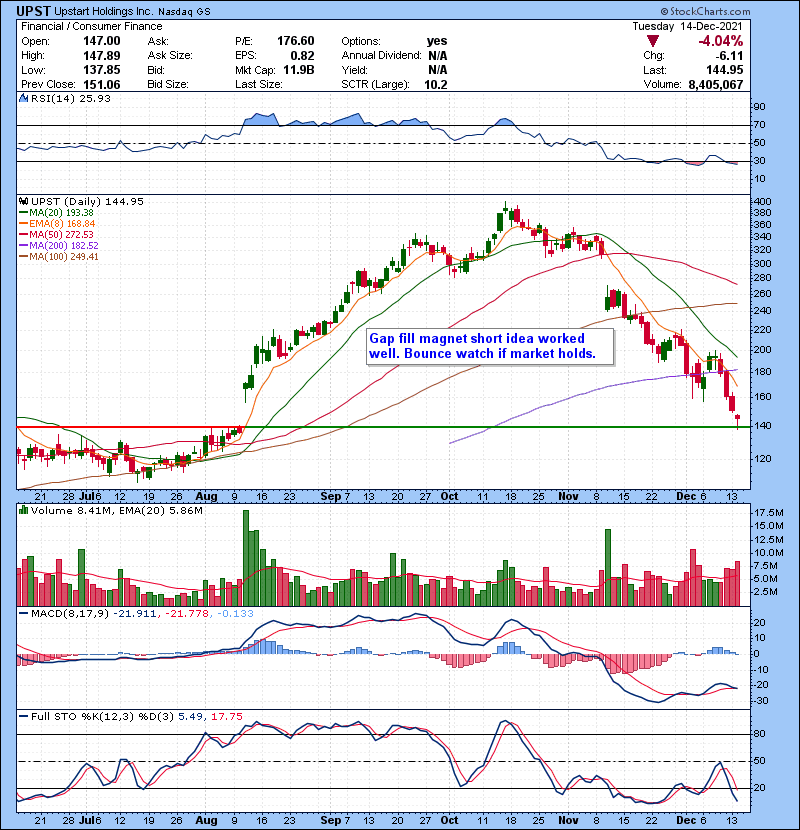The image size is (800, 830).
Task: Click the 140 price axis label
Action: point(763,426)
